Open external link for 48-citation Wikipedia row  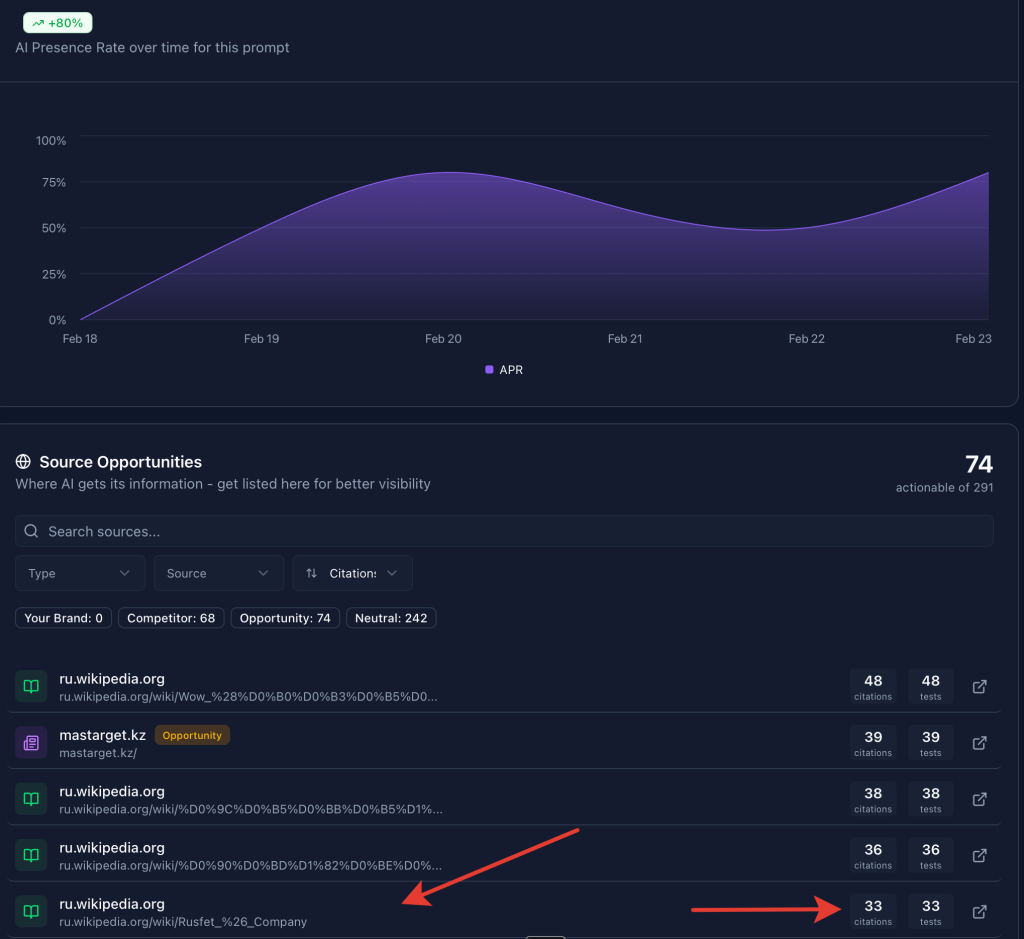pos(980,687)
